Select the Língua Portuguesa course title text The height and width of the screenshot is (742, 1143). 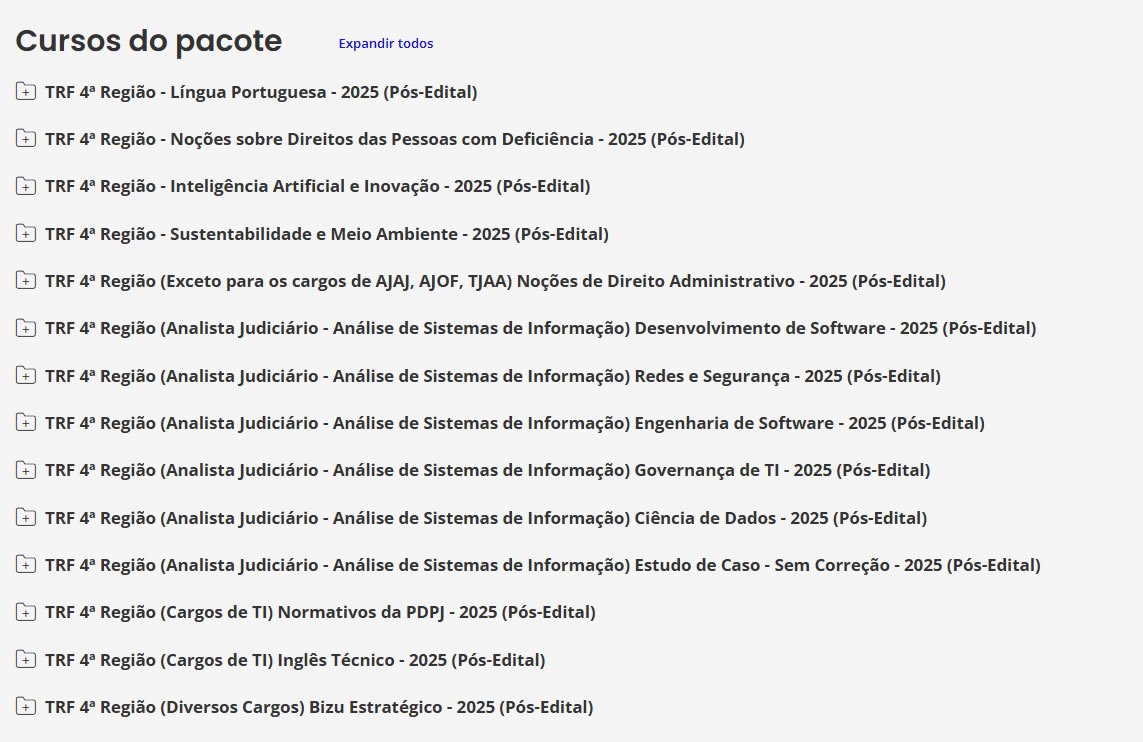pos(261,92)
